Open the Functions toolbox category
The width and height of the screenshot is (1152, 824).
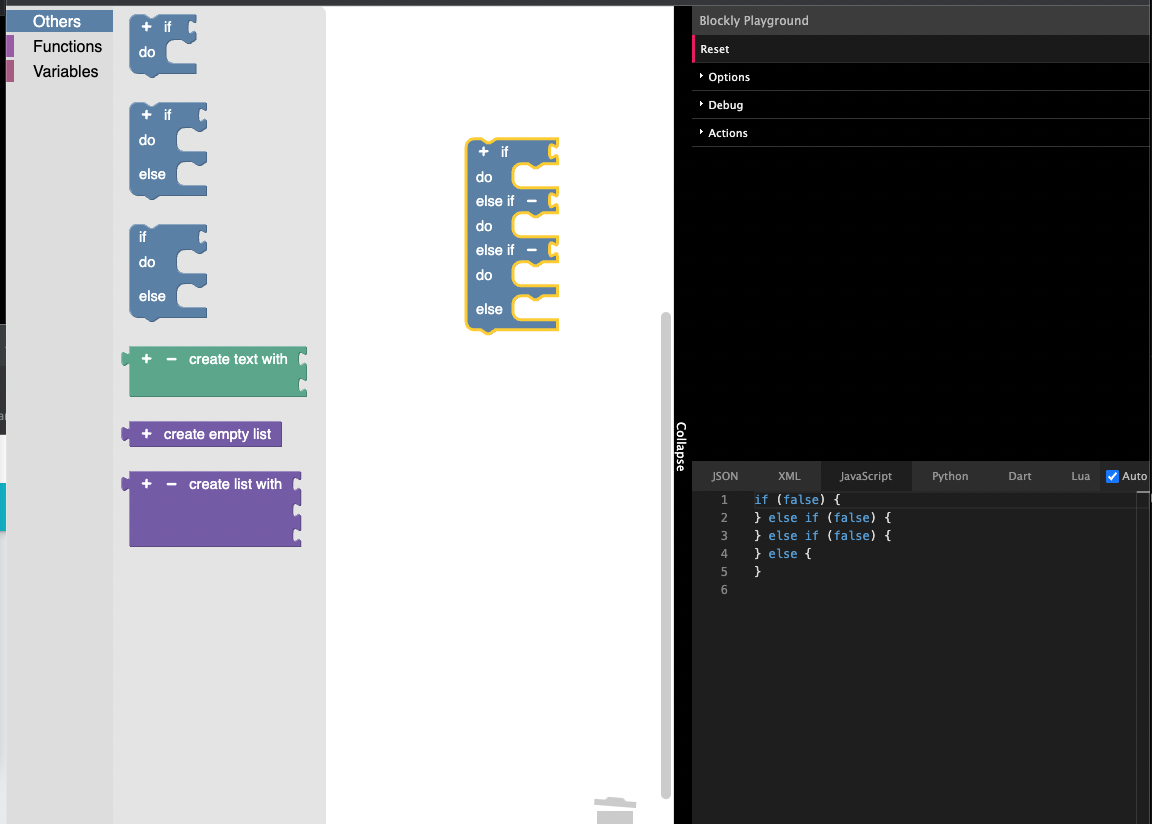click(x=60, y=46)
